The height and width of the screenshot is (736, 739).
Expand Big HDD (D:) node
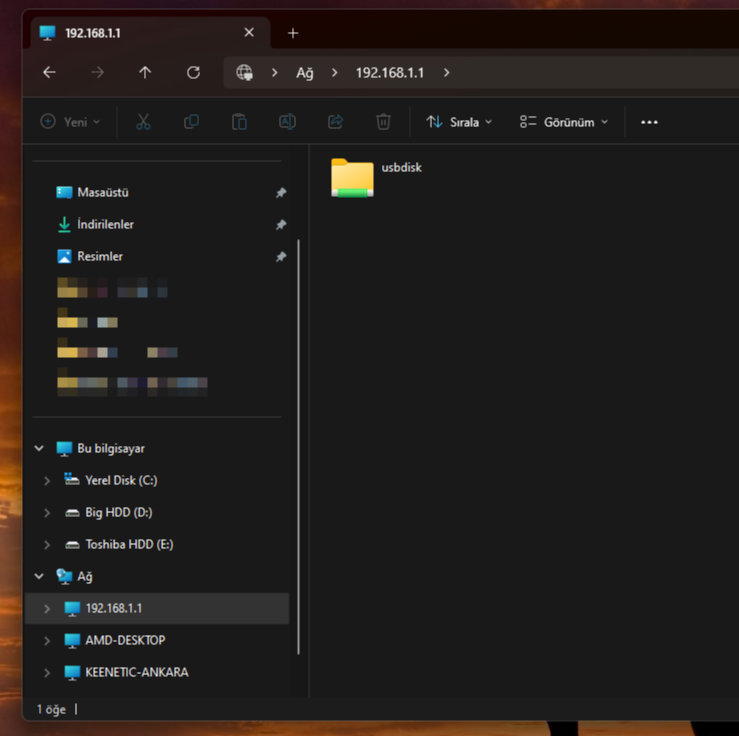coord(47,513)
